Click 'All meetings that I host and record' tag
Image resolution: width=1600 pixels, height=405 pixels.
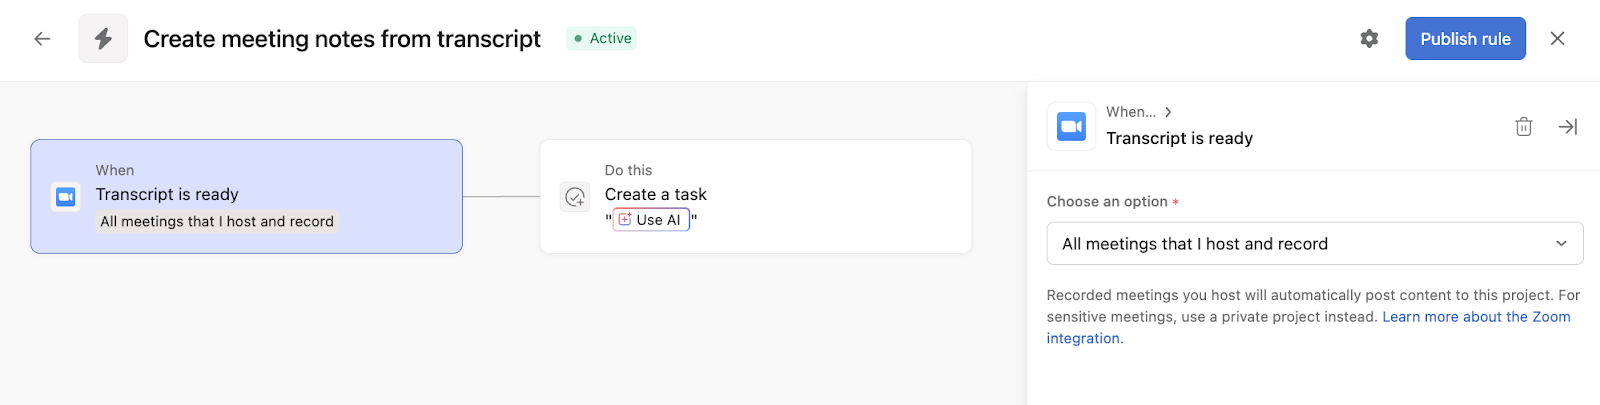point(217,222)
